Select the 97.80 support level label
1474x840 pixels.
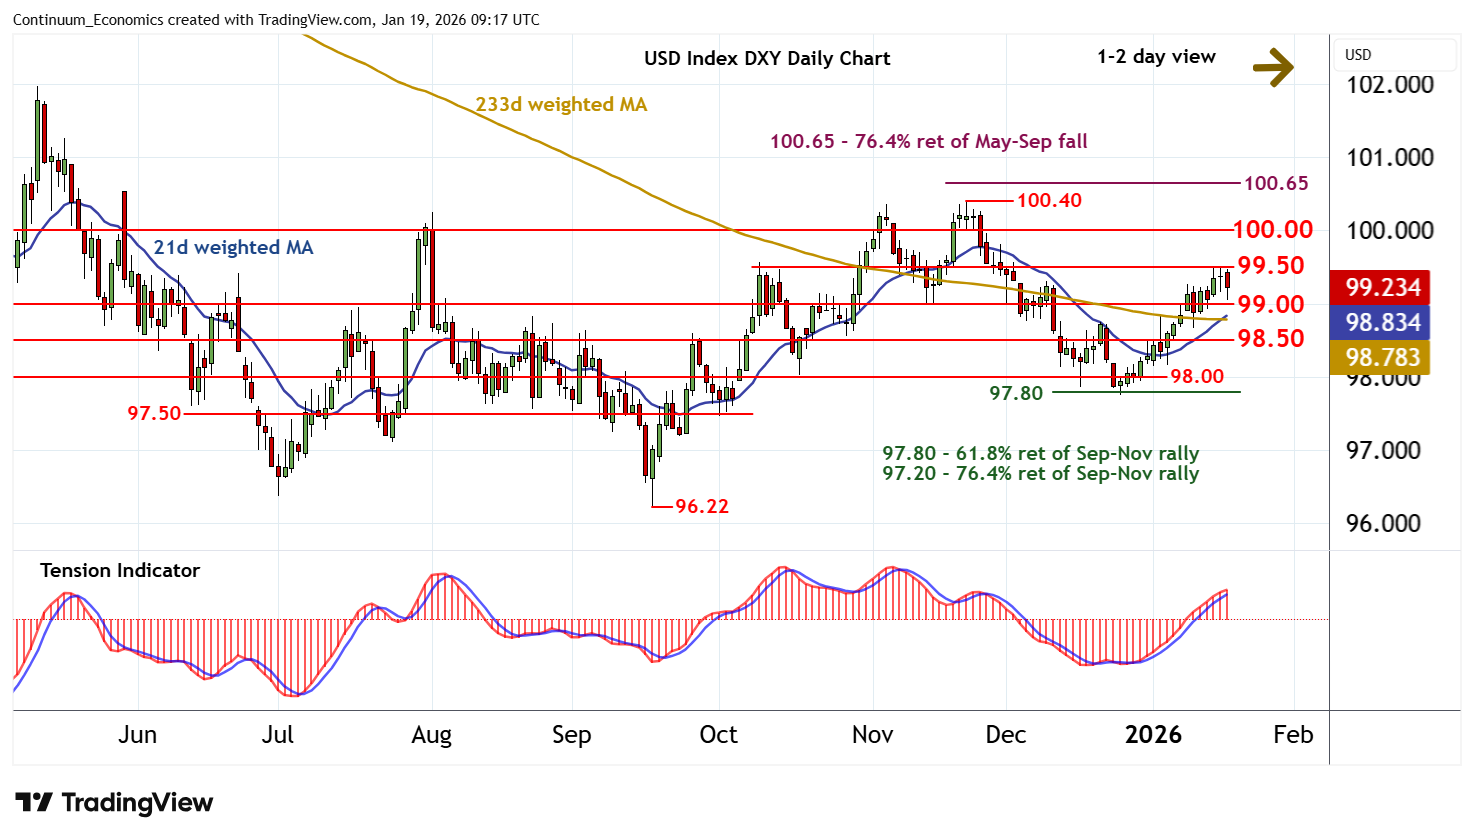tap(1016, 394)
